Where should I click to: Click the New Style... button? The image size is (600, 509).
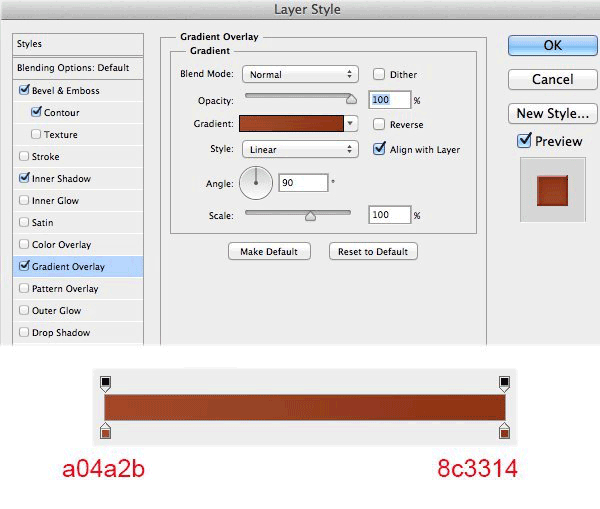tap(553, 113)
